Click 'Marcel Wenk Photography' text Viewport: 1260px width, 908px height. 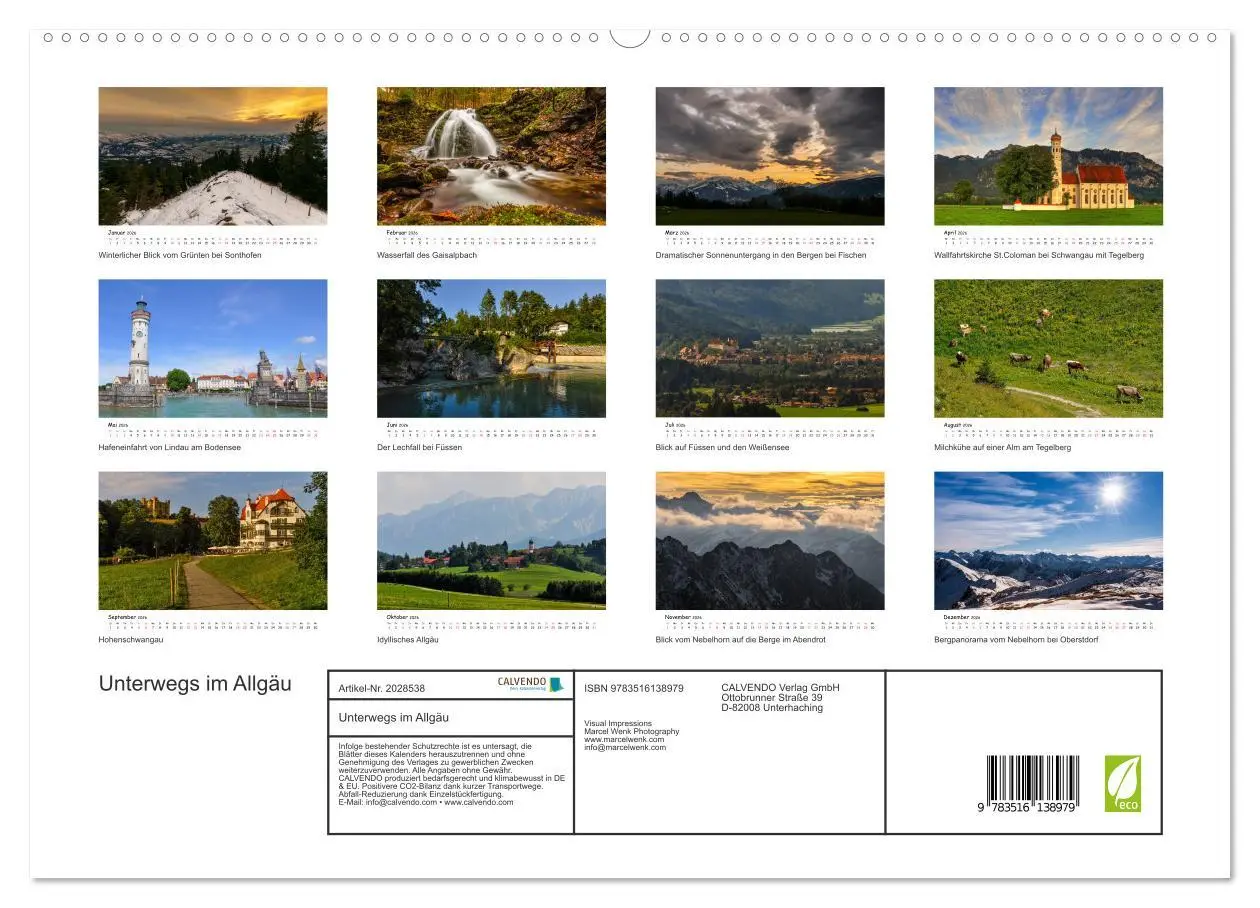(632, 731)
